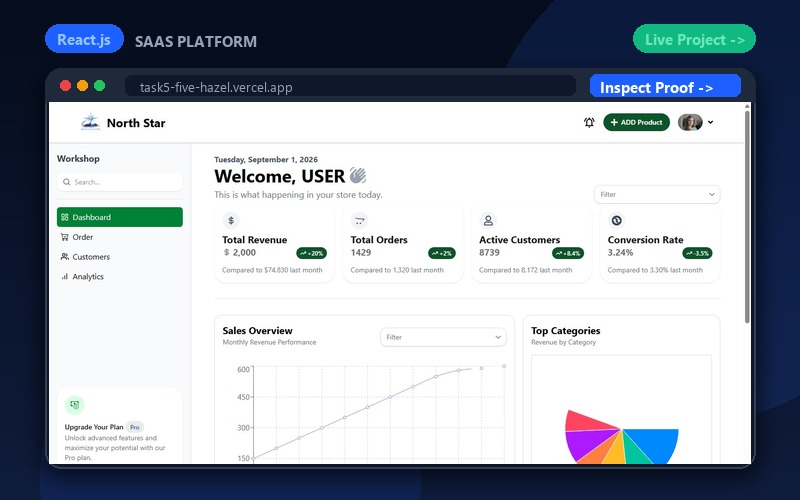Click the Total Revenue card title
Screen dimensions: 800x500
[255, 240]
